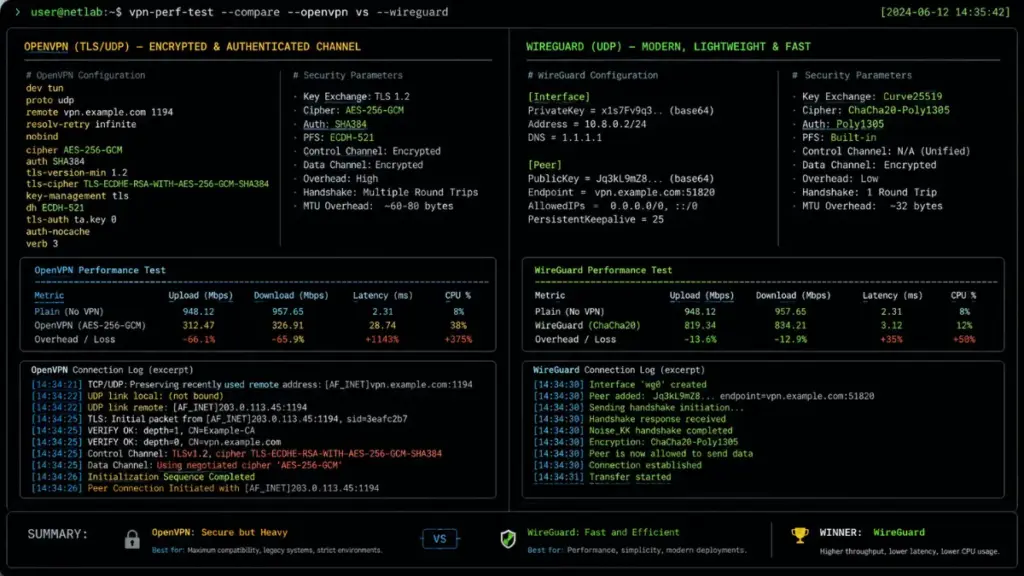The image size is (1024, 576).
Task: Click the timestamp 2024-06-12 14:35:42
Action: 944,12
